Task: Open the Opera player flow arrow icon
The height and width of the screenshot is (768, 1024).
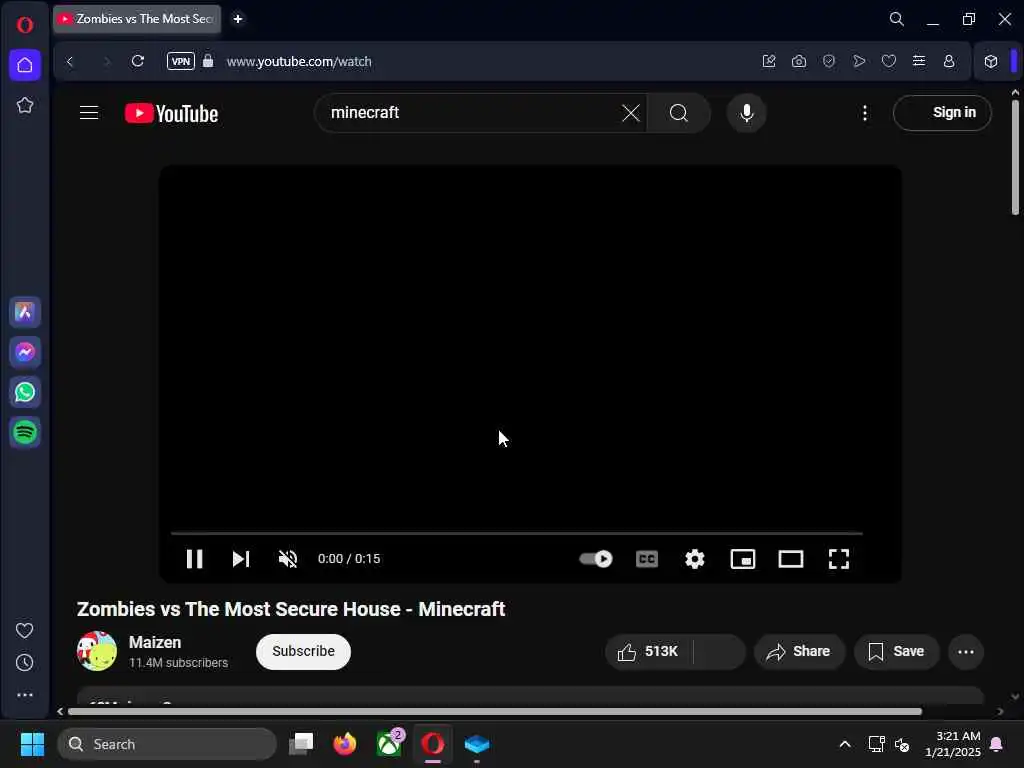Action: coord(859,61)
